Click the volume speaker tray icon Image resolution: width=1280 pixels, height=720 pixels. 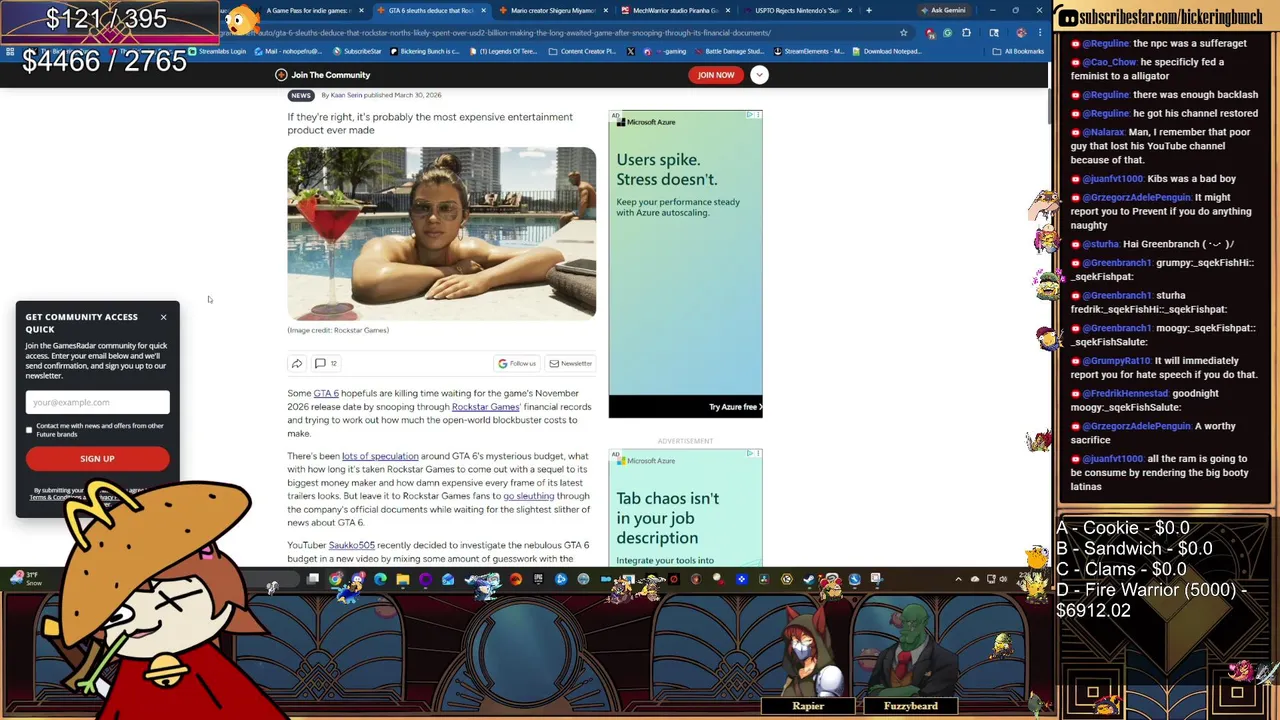tap(1004, 579)
